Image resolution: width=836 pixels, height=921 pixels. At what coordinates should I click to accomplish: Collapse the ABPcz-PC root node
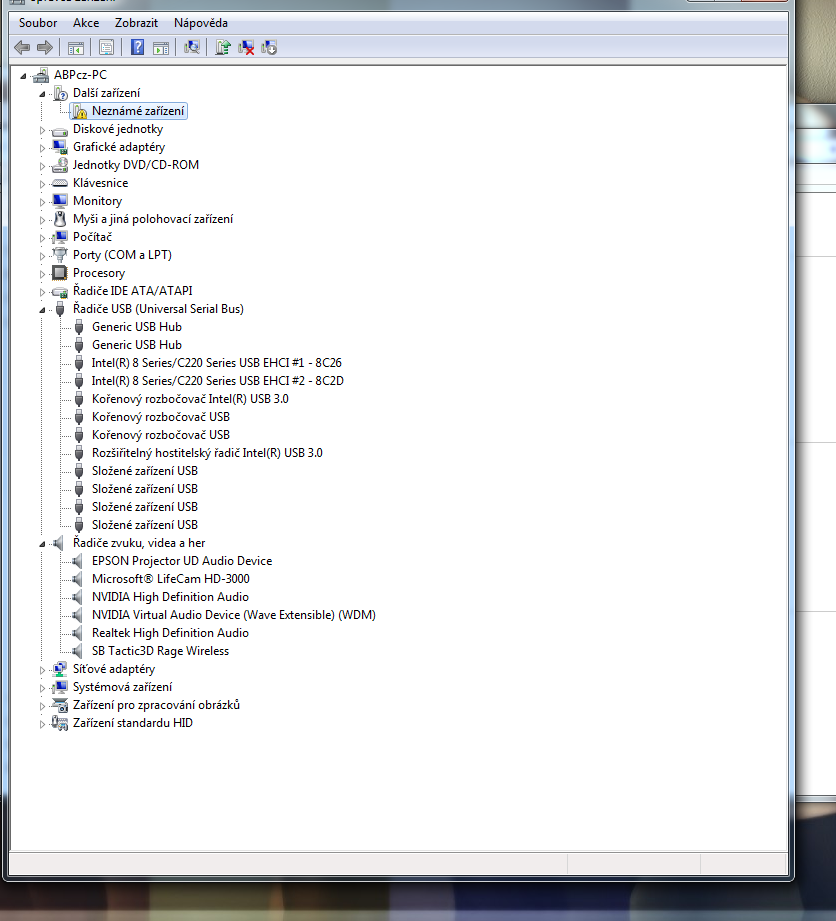tap(23, 76)
